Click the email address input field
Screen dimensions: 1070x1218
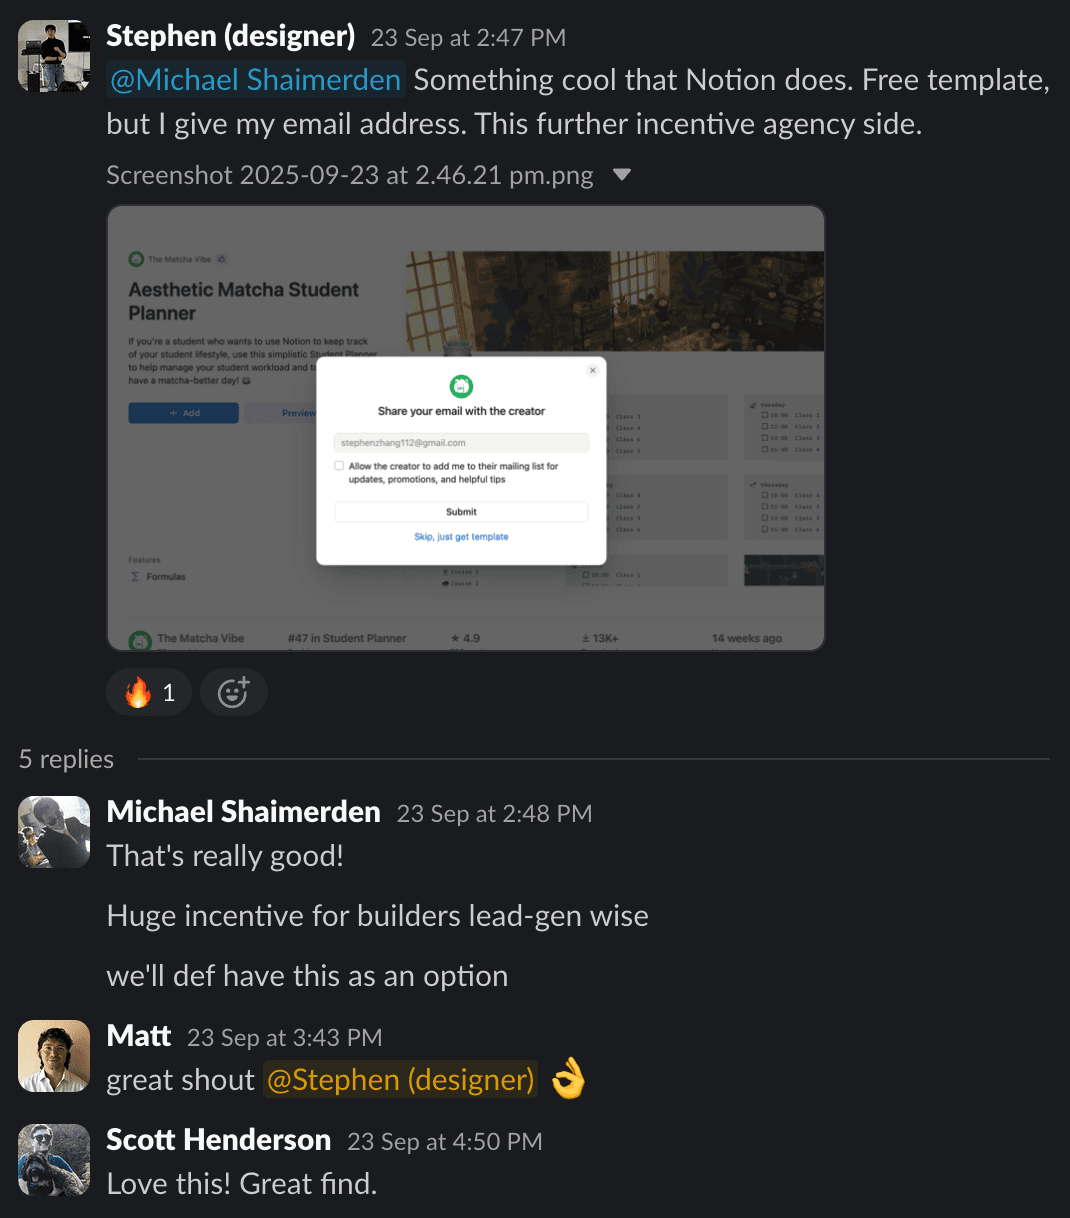pos(461,442)
